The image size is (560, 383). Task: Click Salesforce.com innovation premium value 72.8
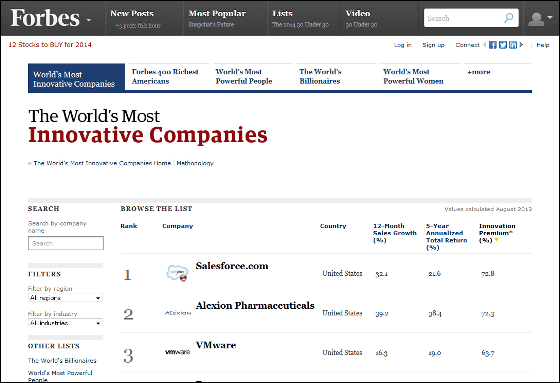point(488,274)
